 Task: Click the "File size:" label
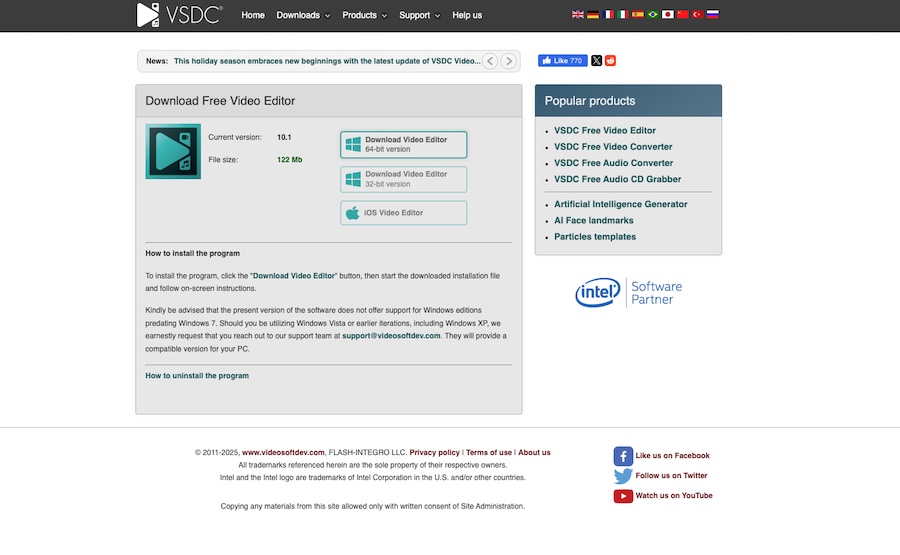click(223, 160)
